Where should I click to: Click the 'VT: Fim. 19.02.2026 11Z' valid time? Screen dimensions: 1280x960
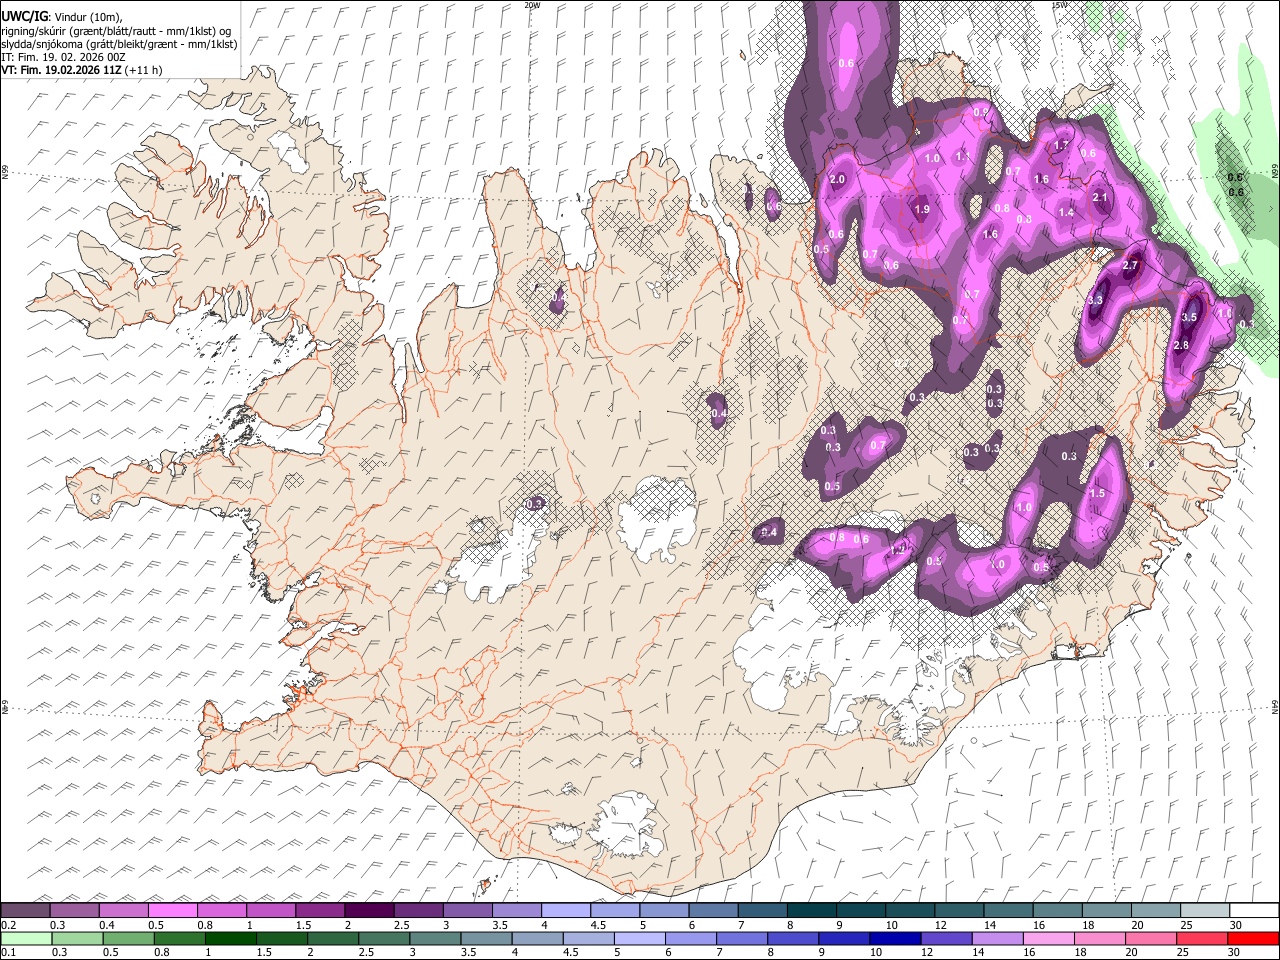point(62,70)
